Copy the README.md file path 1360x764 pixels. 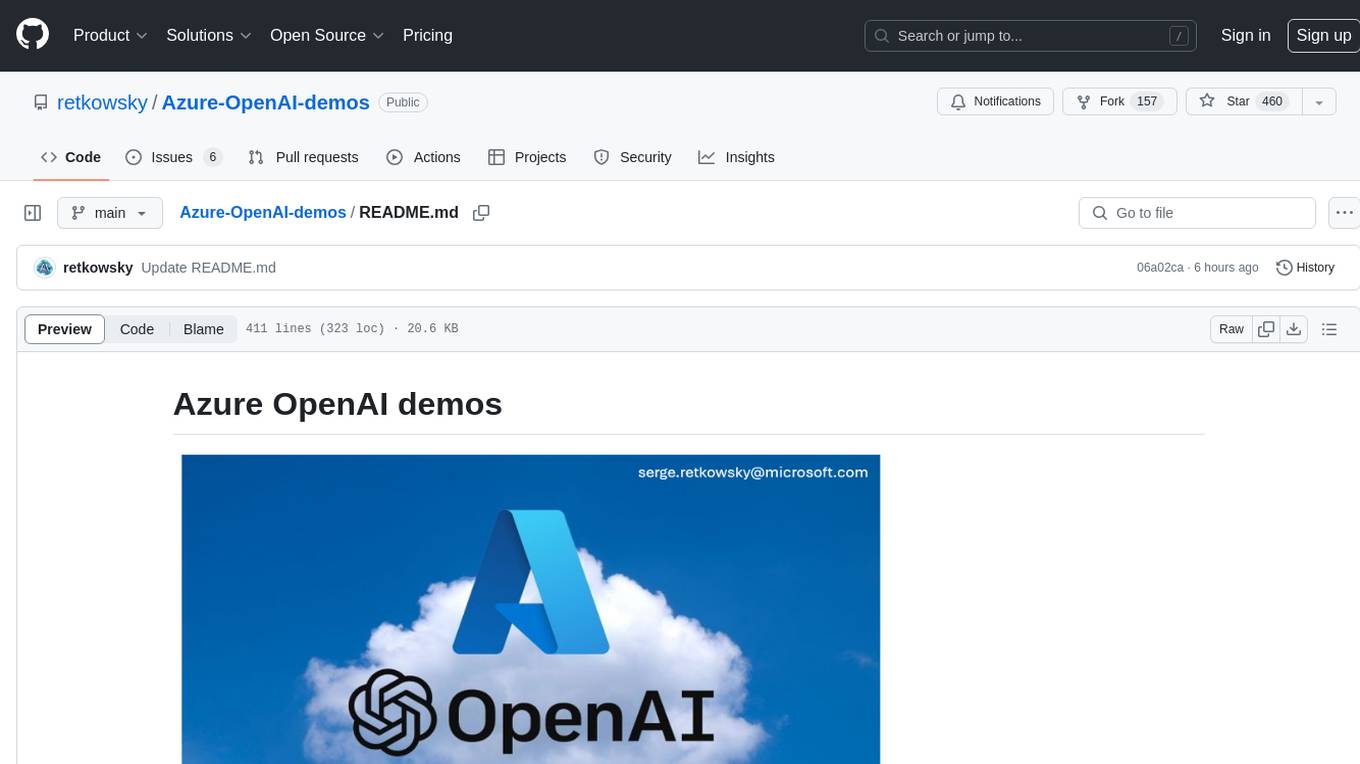[x=481, y=213]
